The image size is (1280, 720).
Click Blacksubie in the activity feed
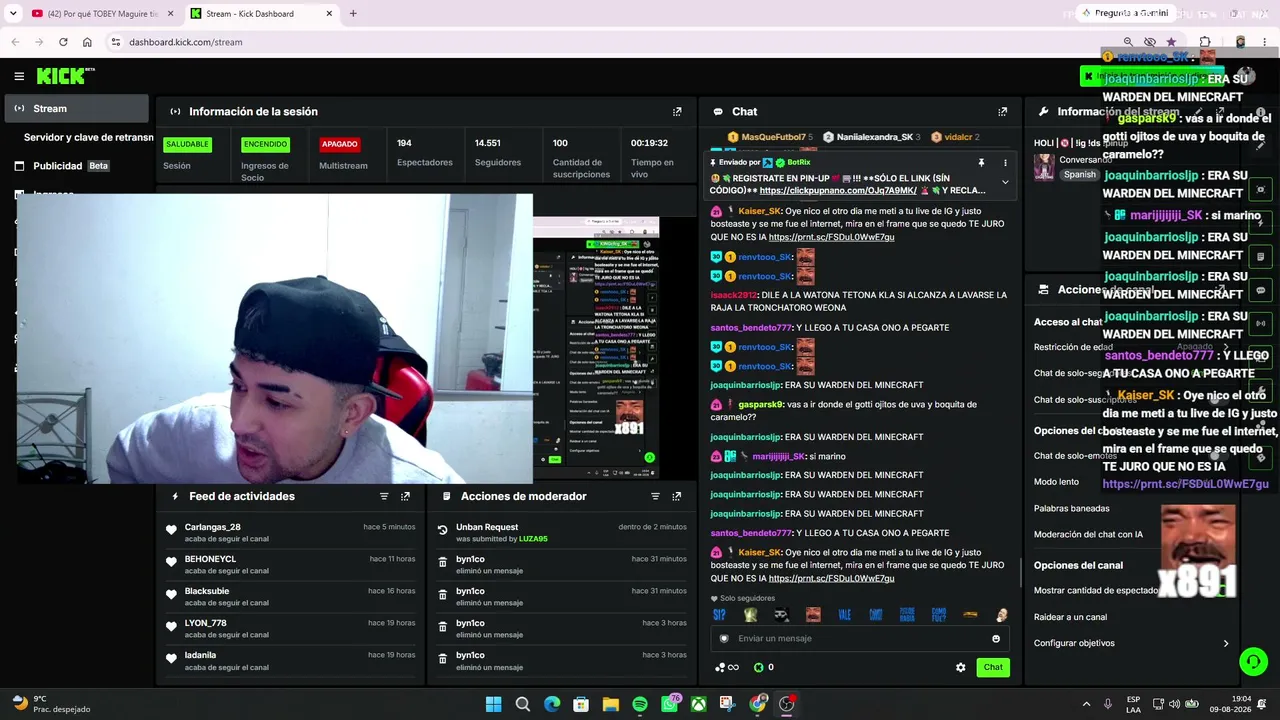207,591
